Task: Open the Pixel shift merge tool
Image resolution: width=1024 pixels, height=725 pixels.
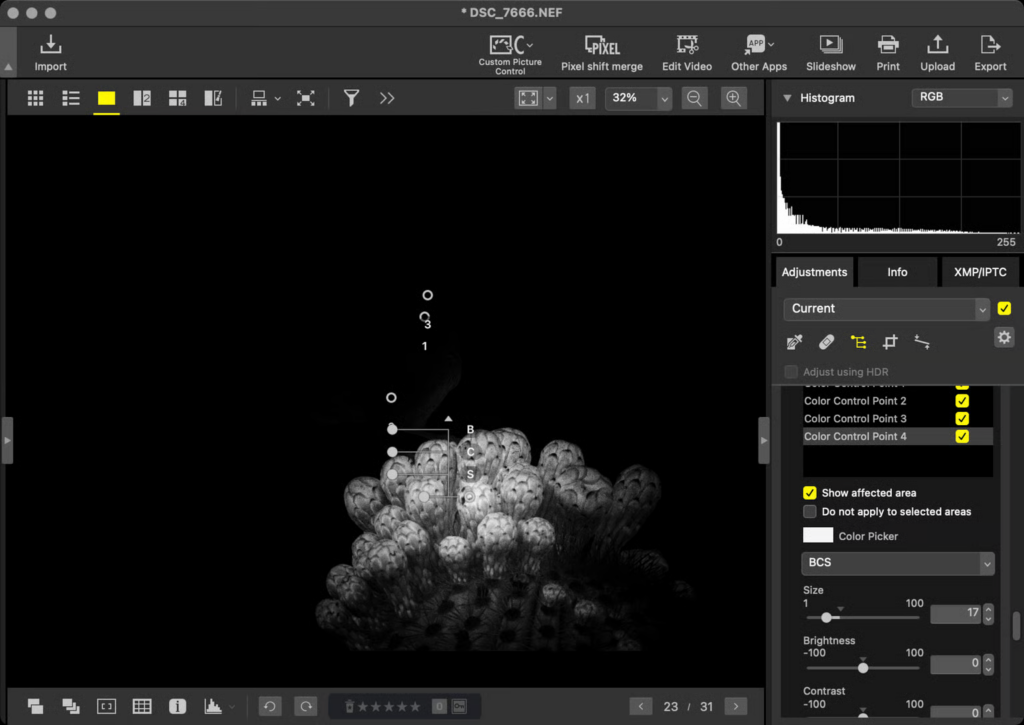Action: [x=602, y=52]
